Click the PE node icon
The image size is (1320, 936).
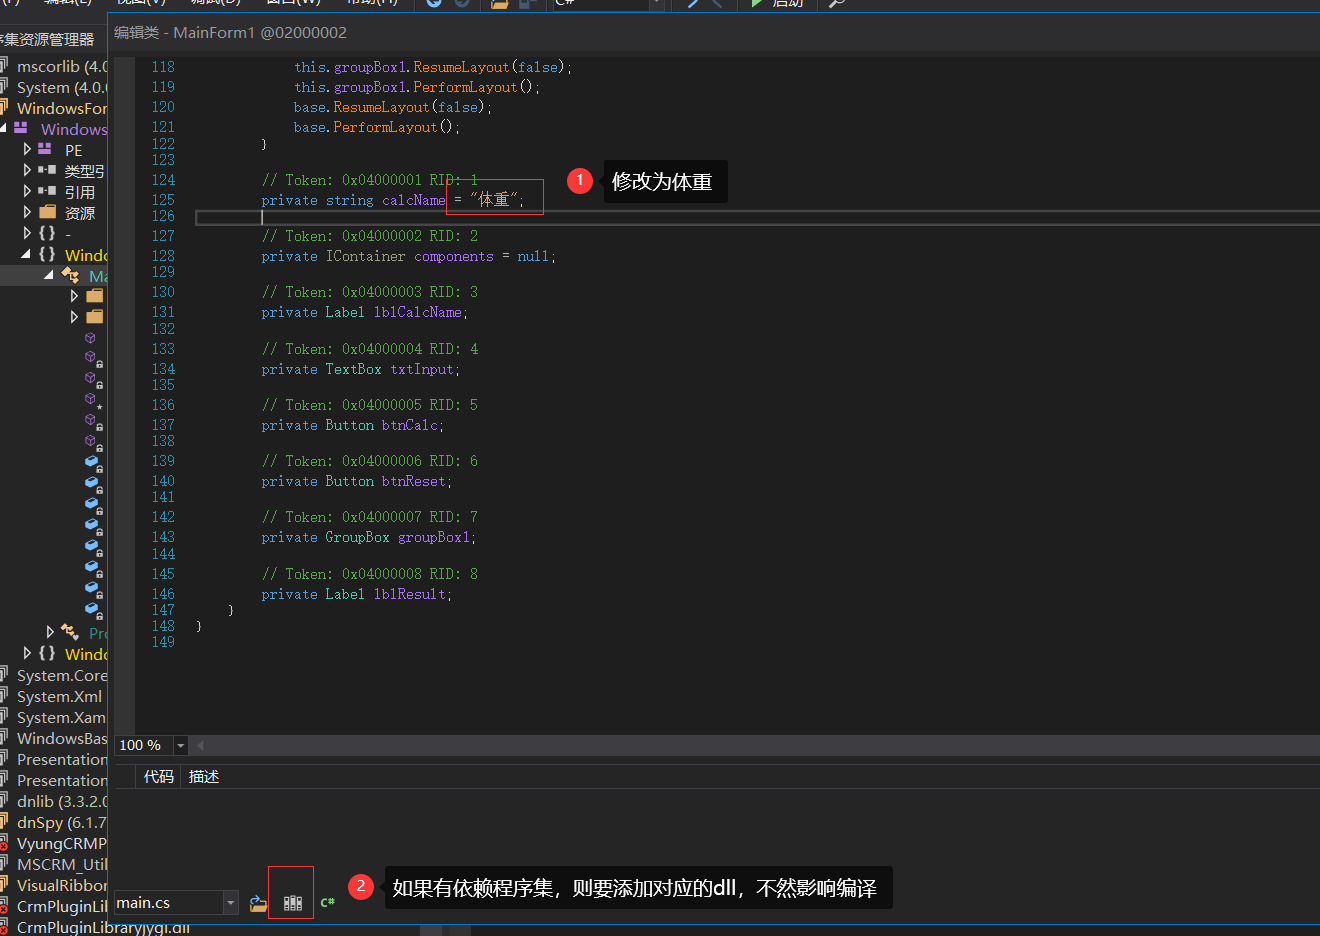click(45, 149)
